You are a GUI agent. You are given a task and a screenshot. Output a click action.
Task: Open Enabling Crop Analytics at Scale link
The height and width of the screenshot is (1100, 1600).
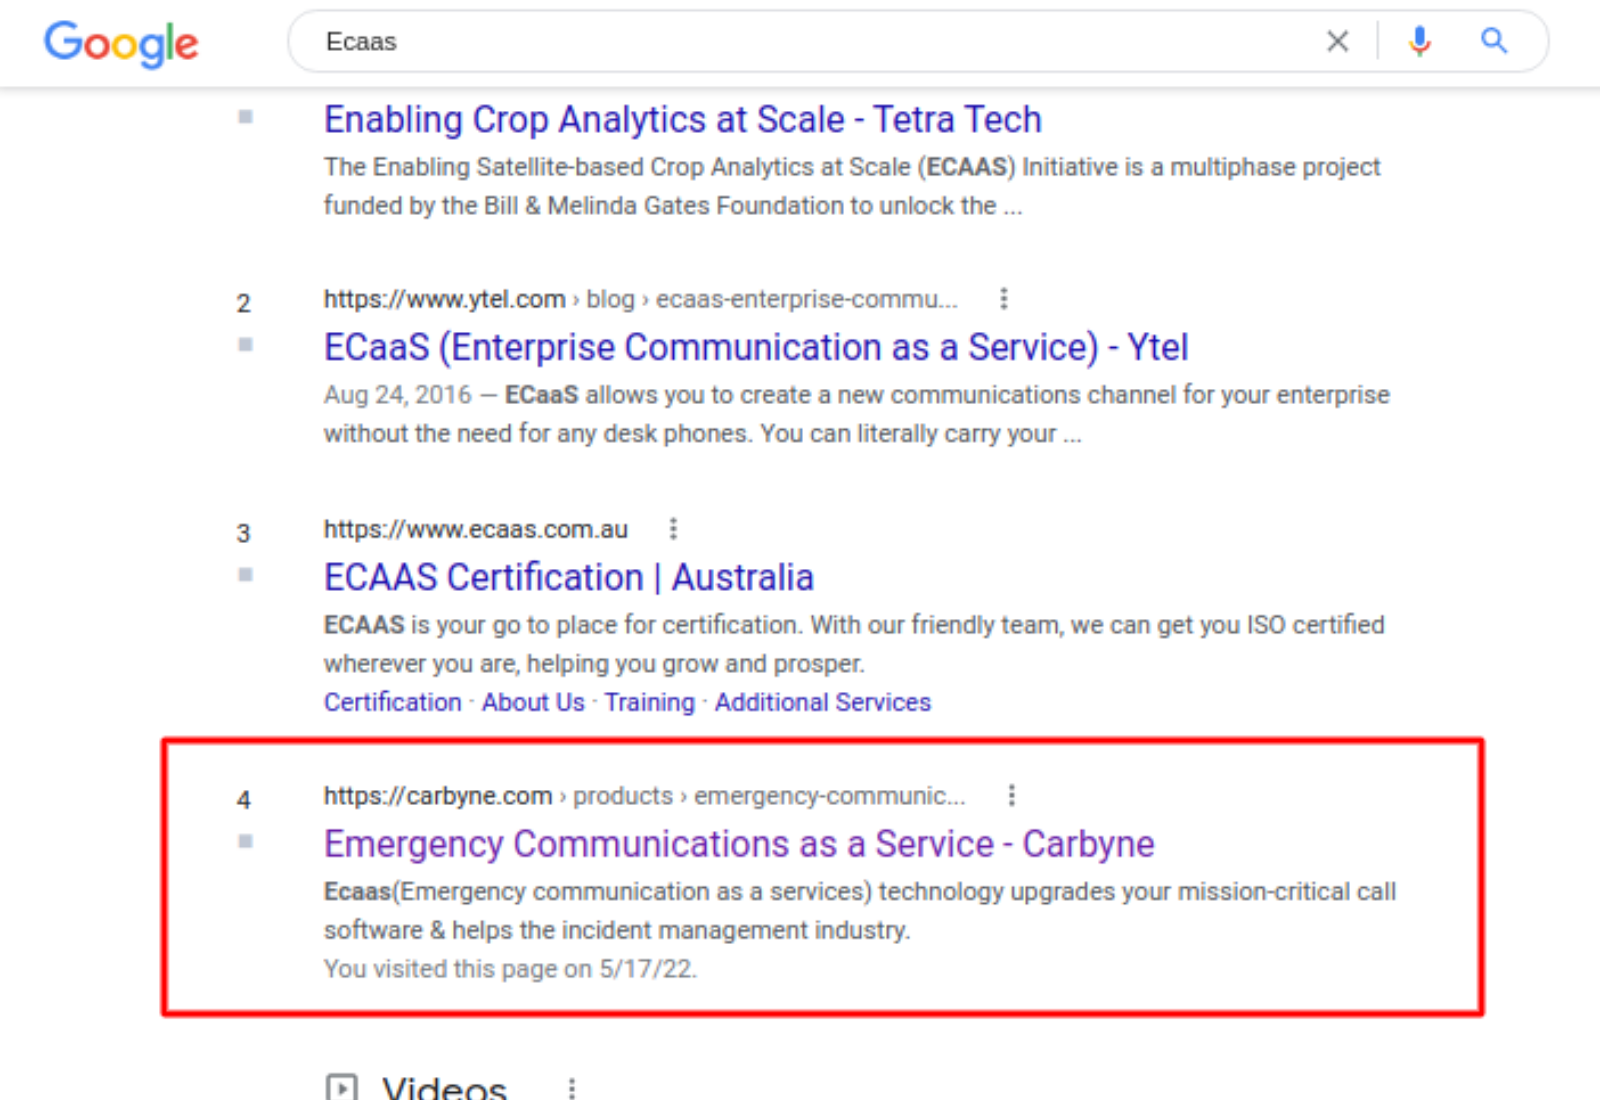click(682, 120)
